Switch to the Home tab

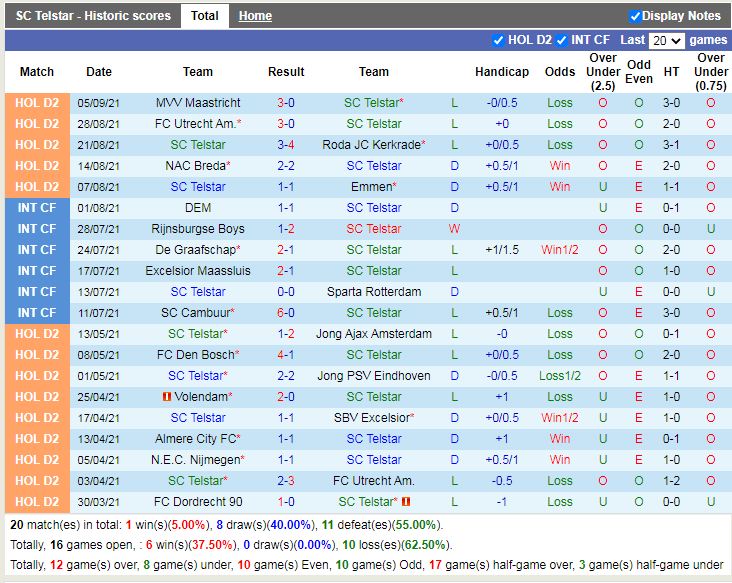point(255,16)
